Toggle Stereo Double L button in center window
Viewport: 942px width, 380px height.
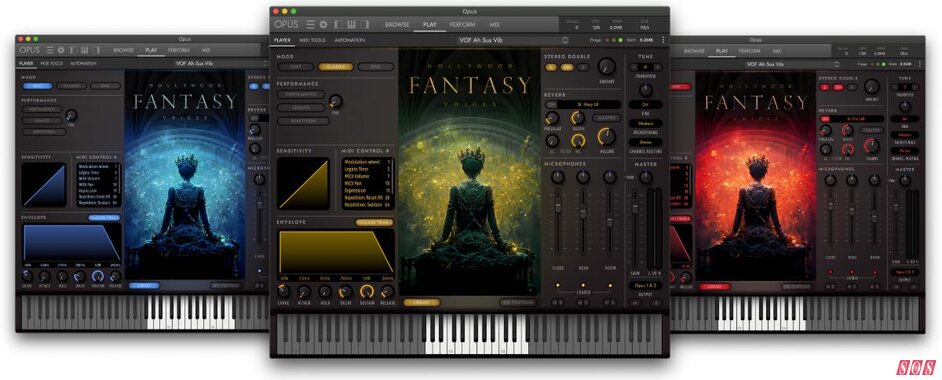tap(550, 67)
